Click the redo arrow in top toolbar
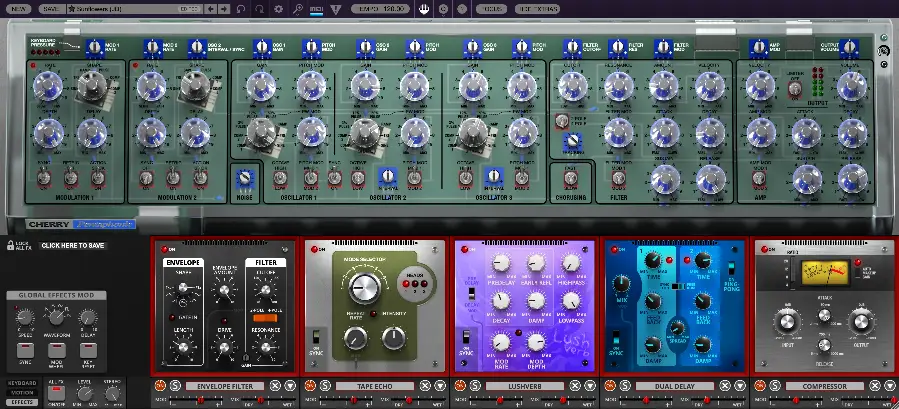Image resolution: width=899 pixels, height=409 pixels. coord(260,9)
